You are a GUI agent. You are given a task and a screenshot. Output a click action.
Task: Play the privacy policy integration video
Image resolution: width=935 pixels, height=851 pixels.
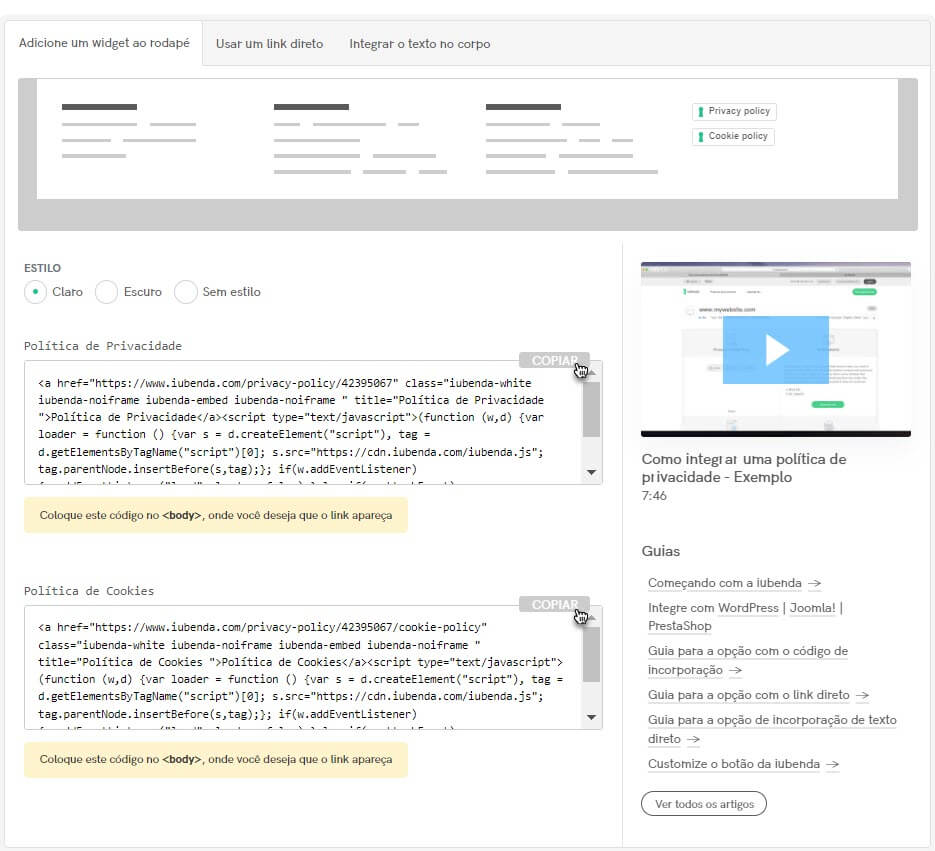775,349
